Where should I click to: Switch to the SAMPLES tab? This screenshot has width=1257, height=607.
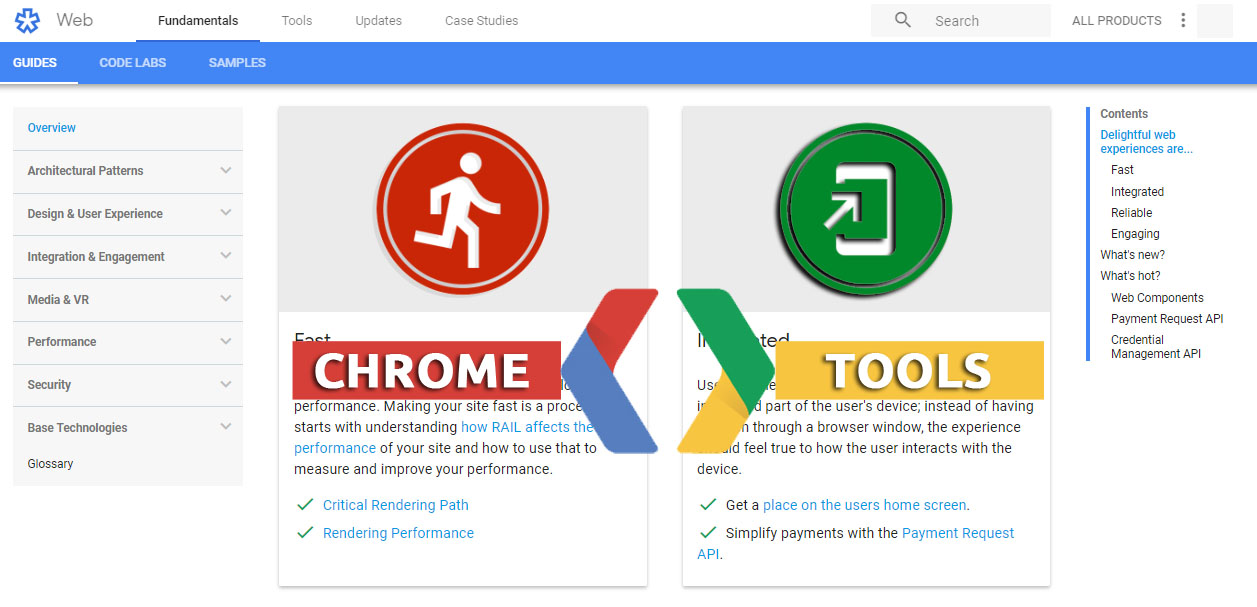237,63
